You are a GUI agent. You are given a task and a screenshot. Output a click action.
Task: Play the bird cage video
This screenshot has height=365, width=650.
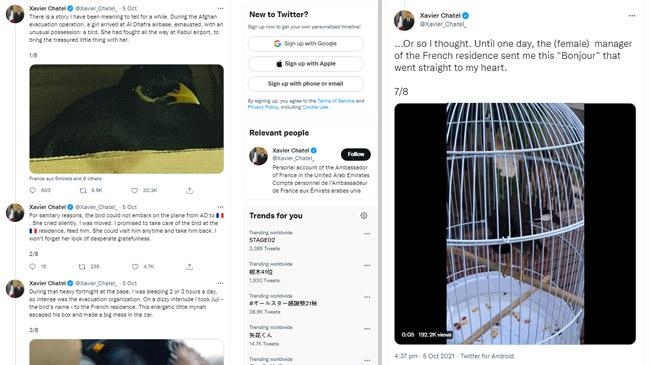515,224
